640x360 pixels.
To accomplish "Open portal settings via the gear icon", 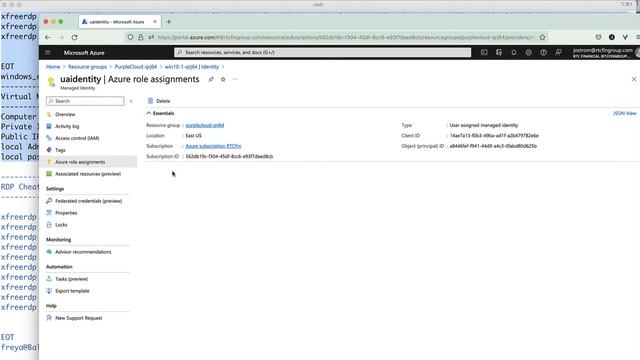I will 529,53.
